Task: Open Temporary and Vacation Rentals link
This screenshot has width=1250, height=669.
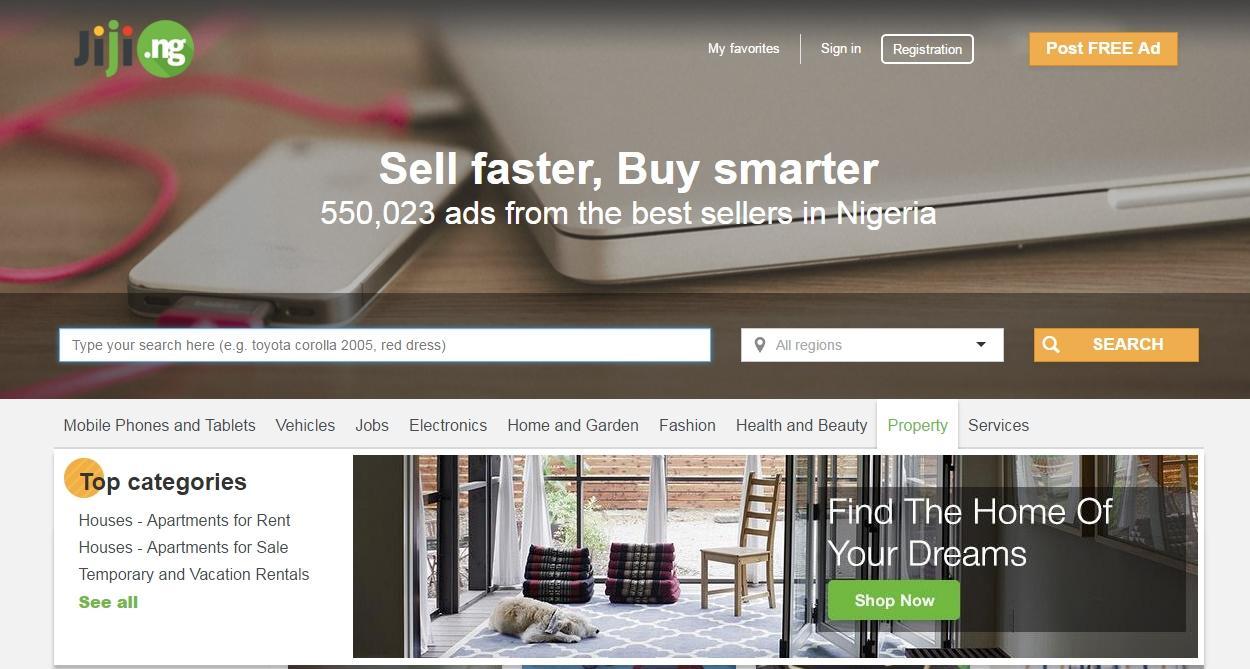Action: [194, 574]
